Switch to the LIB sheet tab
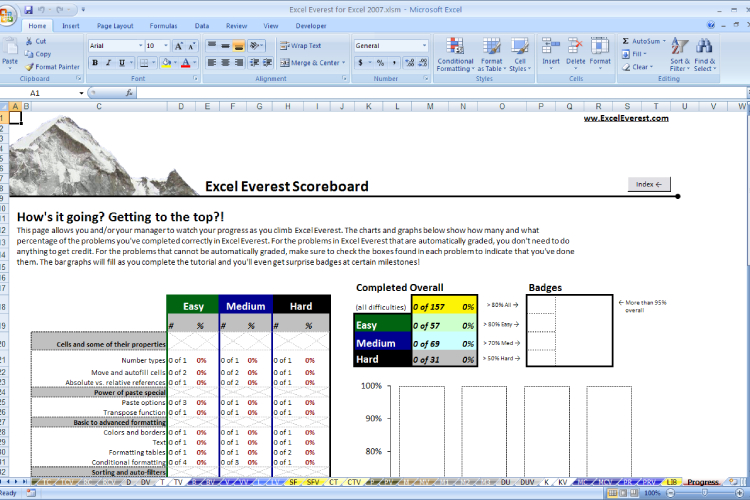 (x=672, y=482)
